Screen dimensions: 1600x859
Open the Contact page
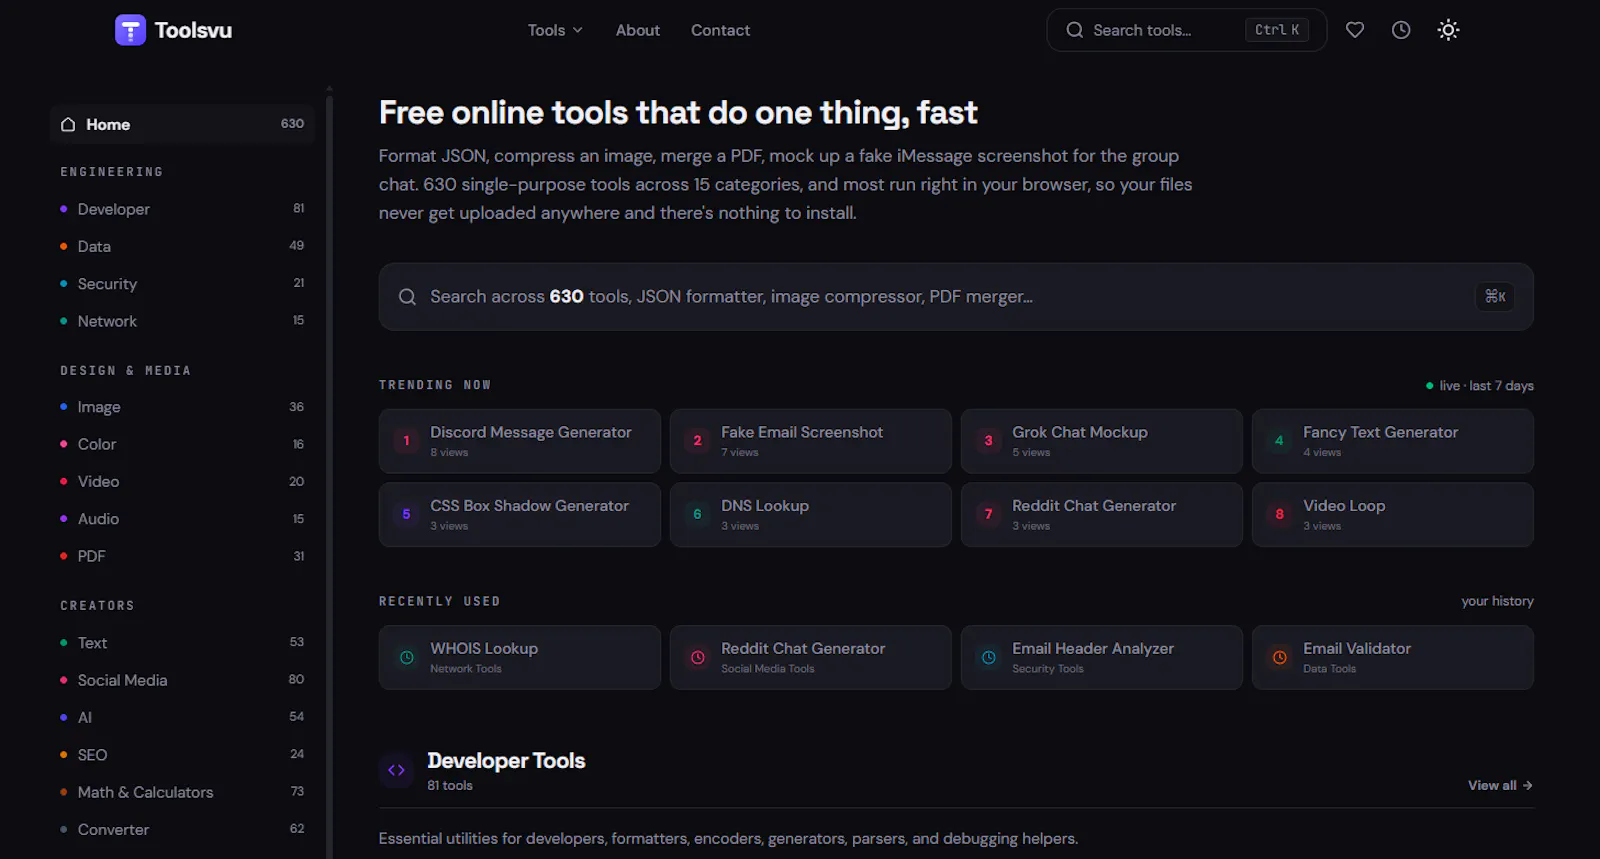720,30
